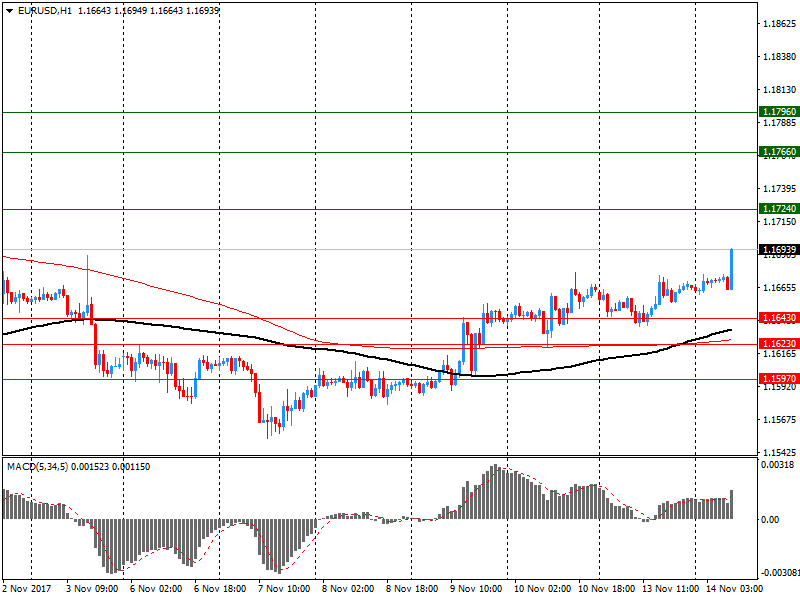Viewport: 800px width, 600px height.
Task: Select the EURUSD,H1 chart title text
Action: click(x=44, y=11)
